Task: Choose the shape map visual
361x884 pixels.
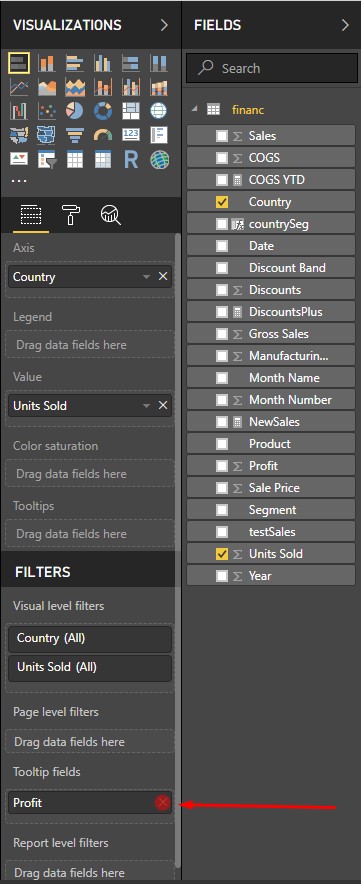Action: [47, 135]
